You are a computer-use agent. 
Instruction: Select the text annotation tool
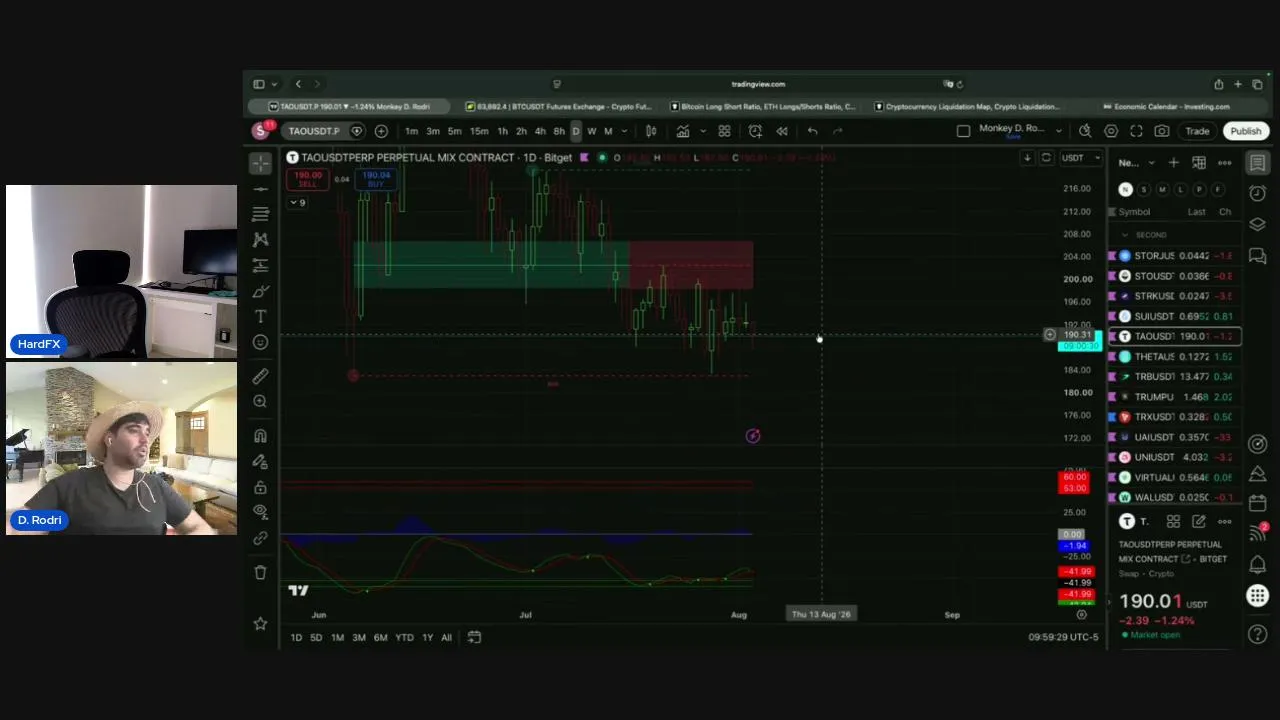261,316
